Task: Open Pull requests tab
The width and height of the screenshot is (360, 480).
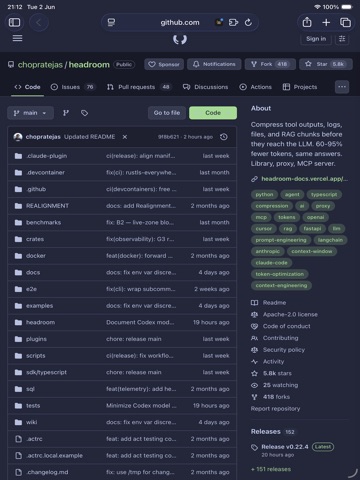Action: click(x=139, y=87)
